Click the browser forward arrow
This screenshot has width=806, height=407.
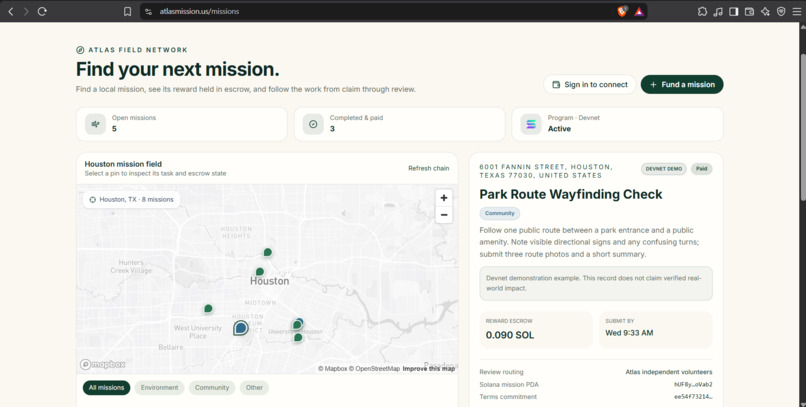point(26,11)
